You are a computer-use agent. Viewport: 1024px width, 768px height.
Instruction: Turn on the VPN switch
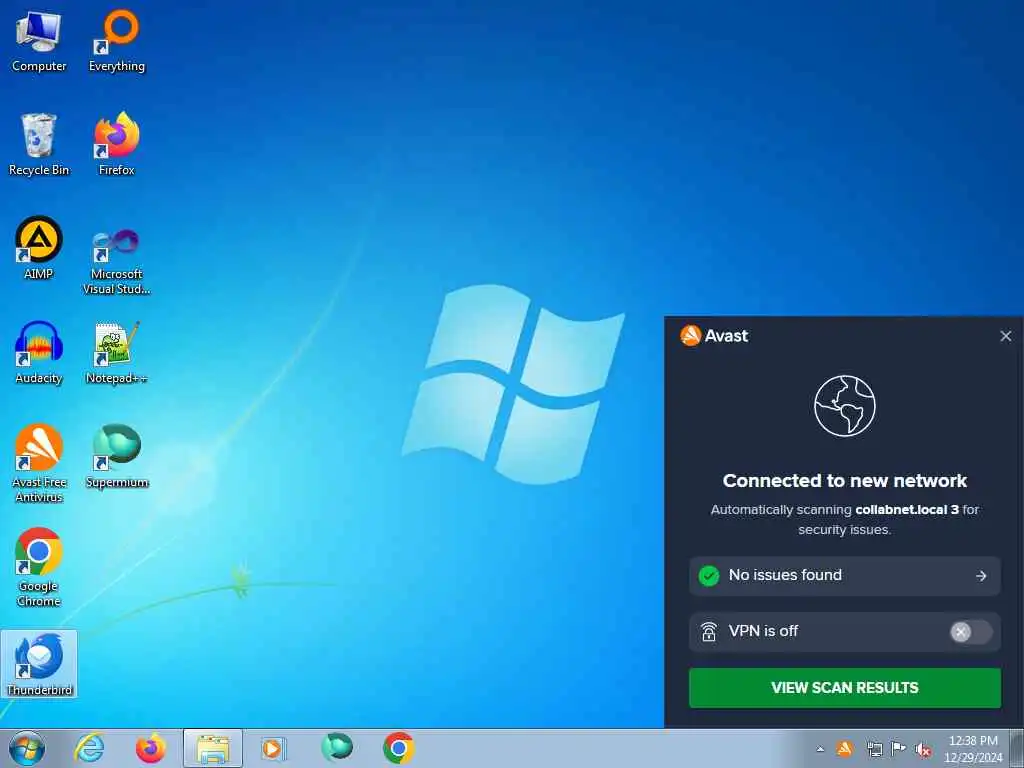970,632
